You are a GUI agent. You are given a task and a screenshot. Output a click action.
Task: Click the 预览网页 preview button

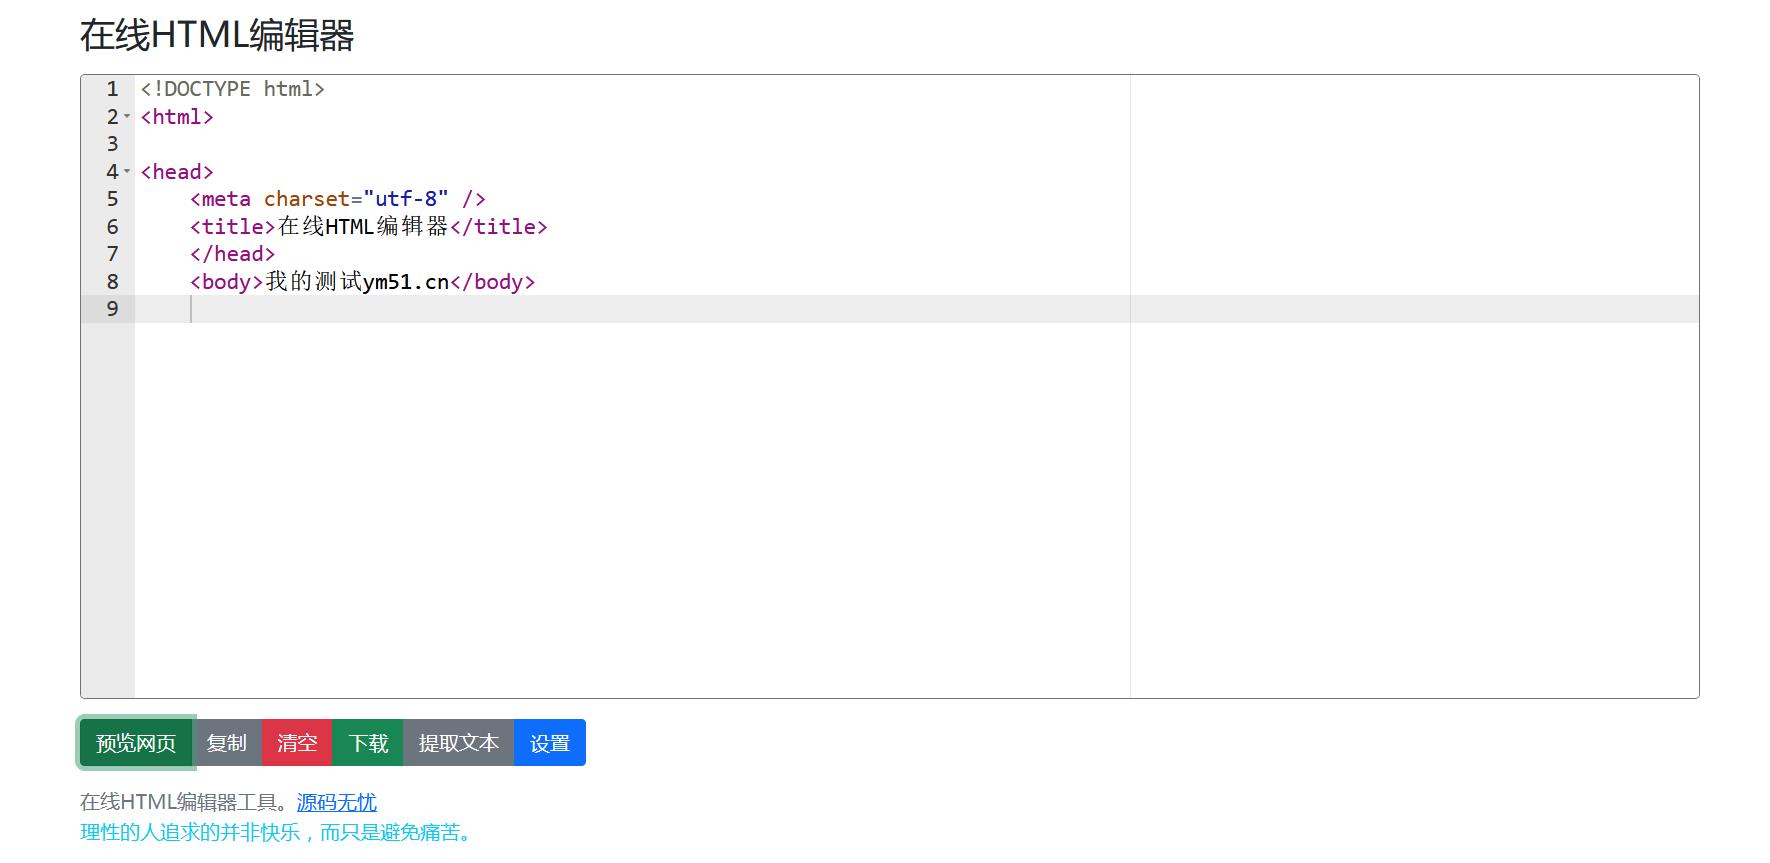click(x=136, y=743)
